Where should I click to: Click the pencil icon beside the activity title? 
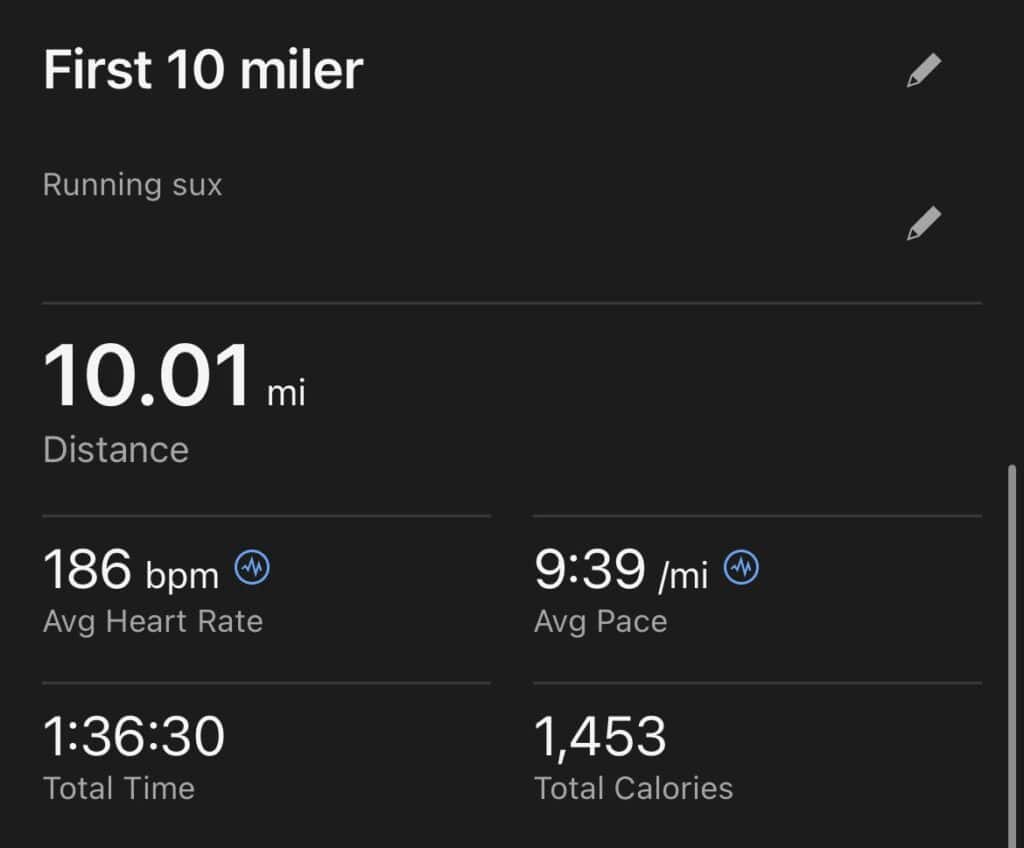[923, 71]
